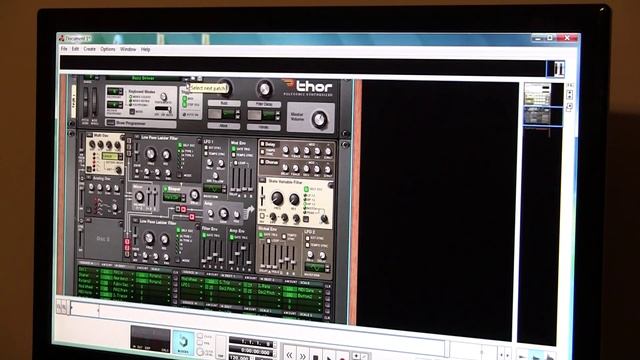640x360 pixels.
Task: Click the Thor polyphonic synthesizer logo
Action: coord(309,88)
